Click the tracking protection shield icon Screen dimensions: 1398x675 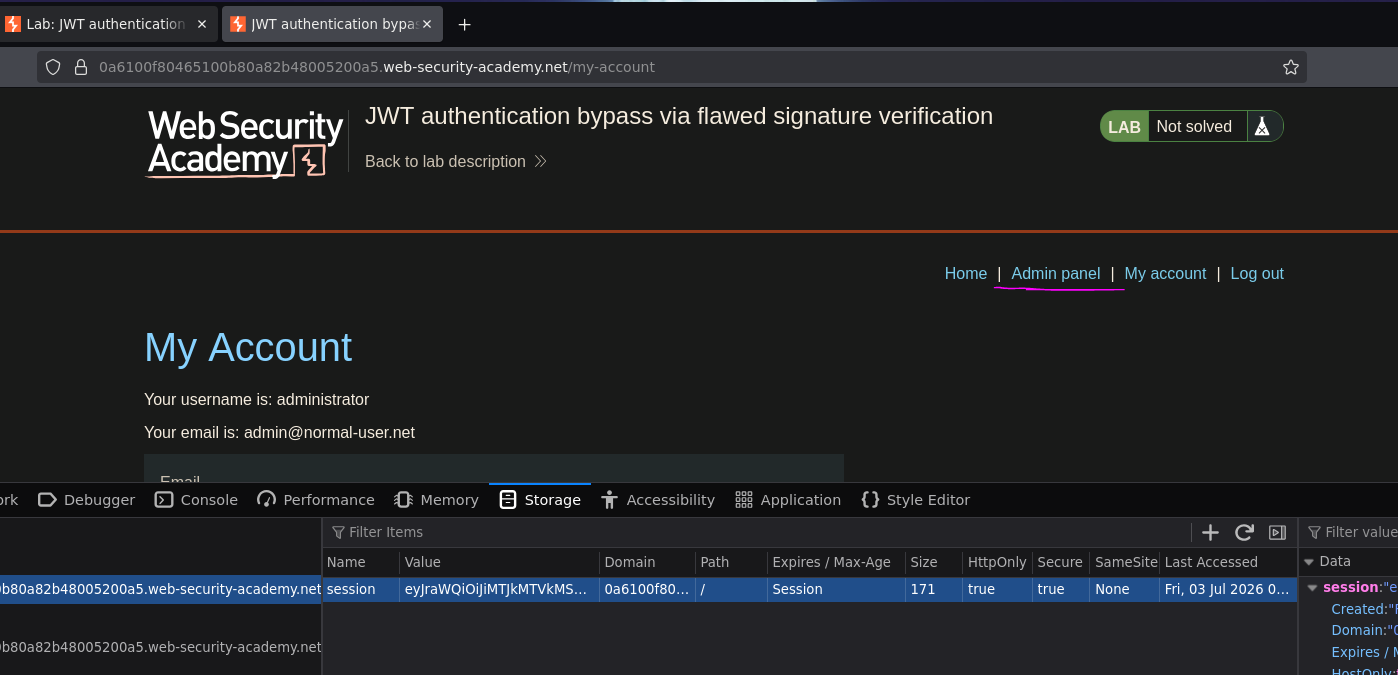(x=54, y=67)
